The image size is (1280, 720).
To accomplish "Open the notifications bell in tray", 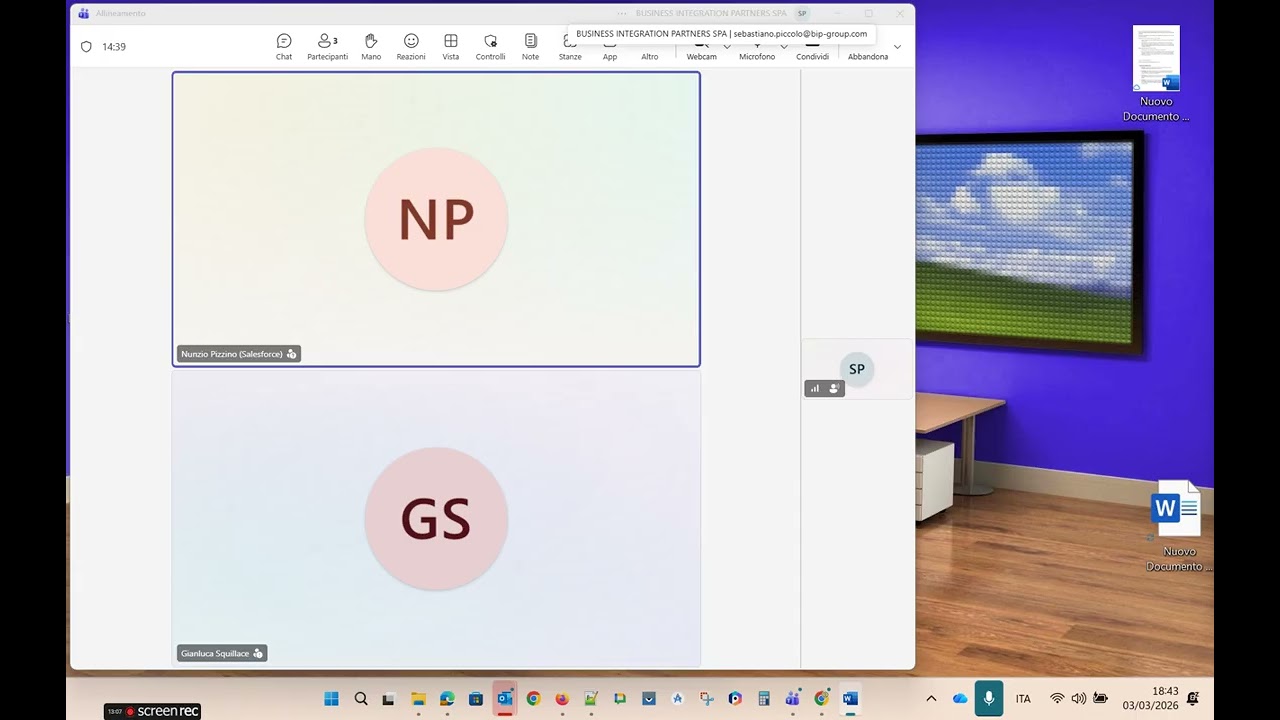I will click(1192, 698).
